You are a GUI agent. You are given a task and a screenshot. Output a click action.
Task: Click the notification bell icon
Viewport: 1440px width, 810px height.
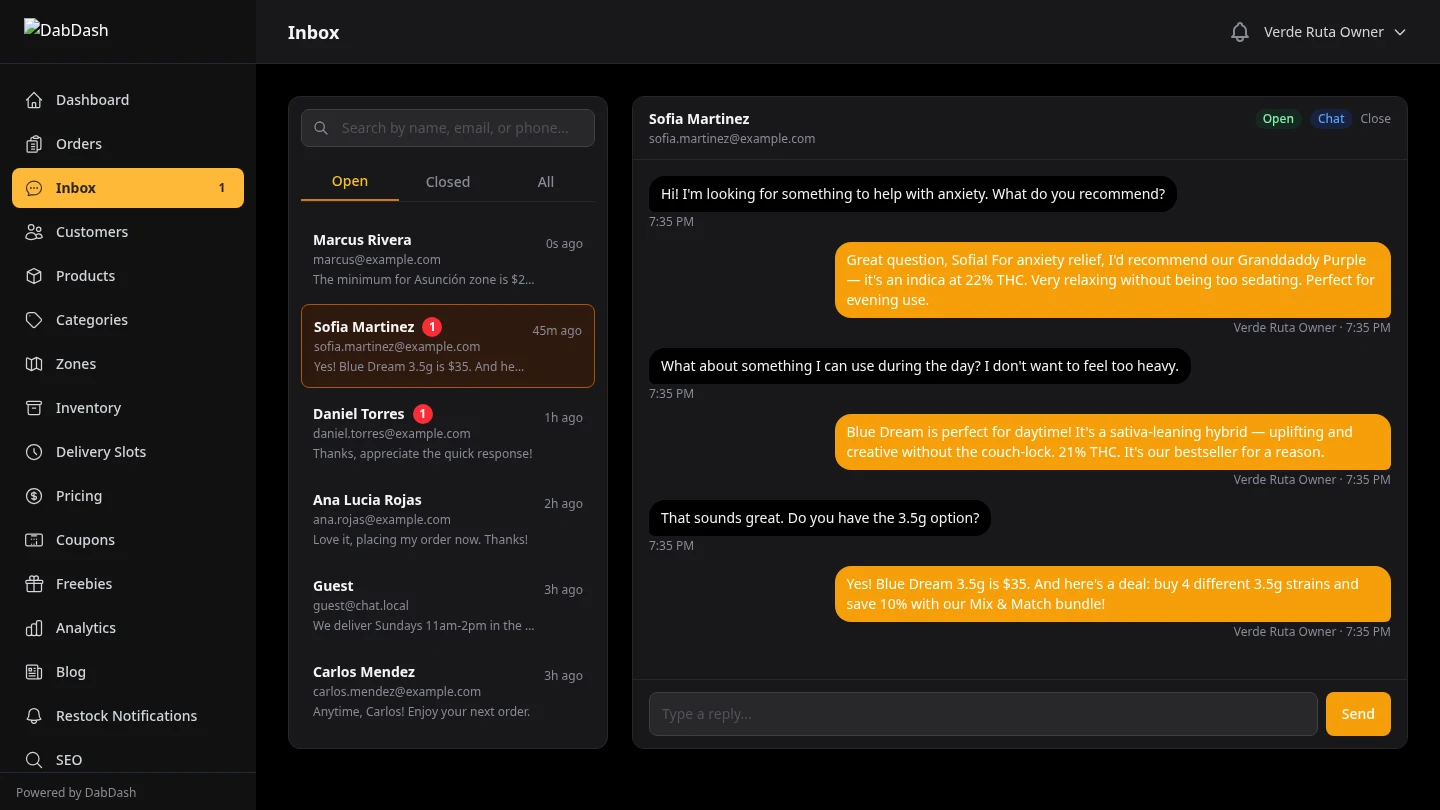(1239, 31)
